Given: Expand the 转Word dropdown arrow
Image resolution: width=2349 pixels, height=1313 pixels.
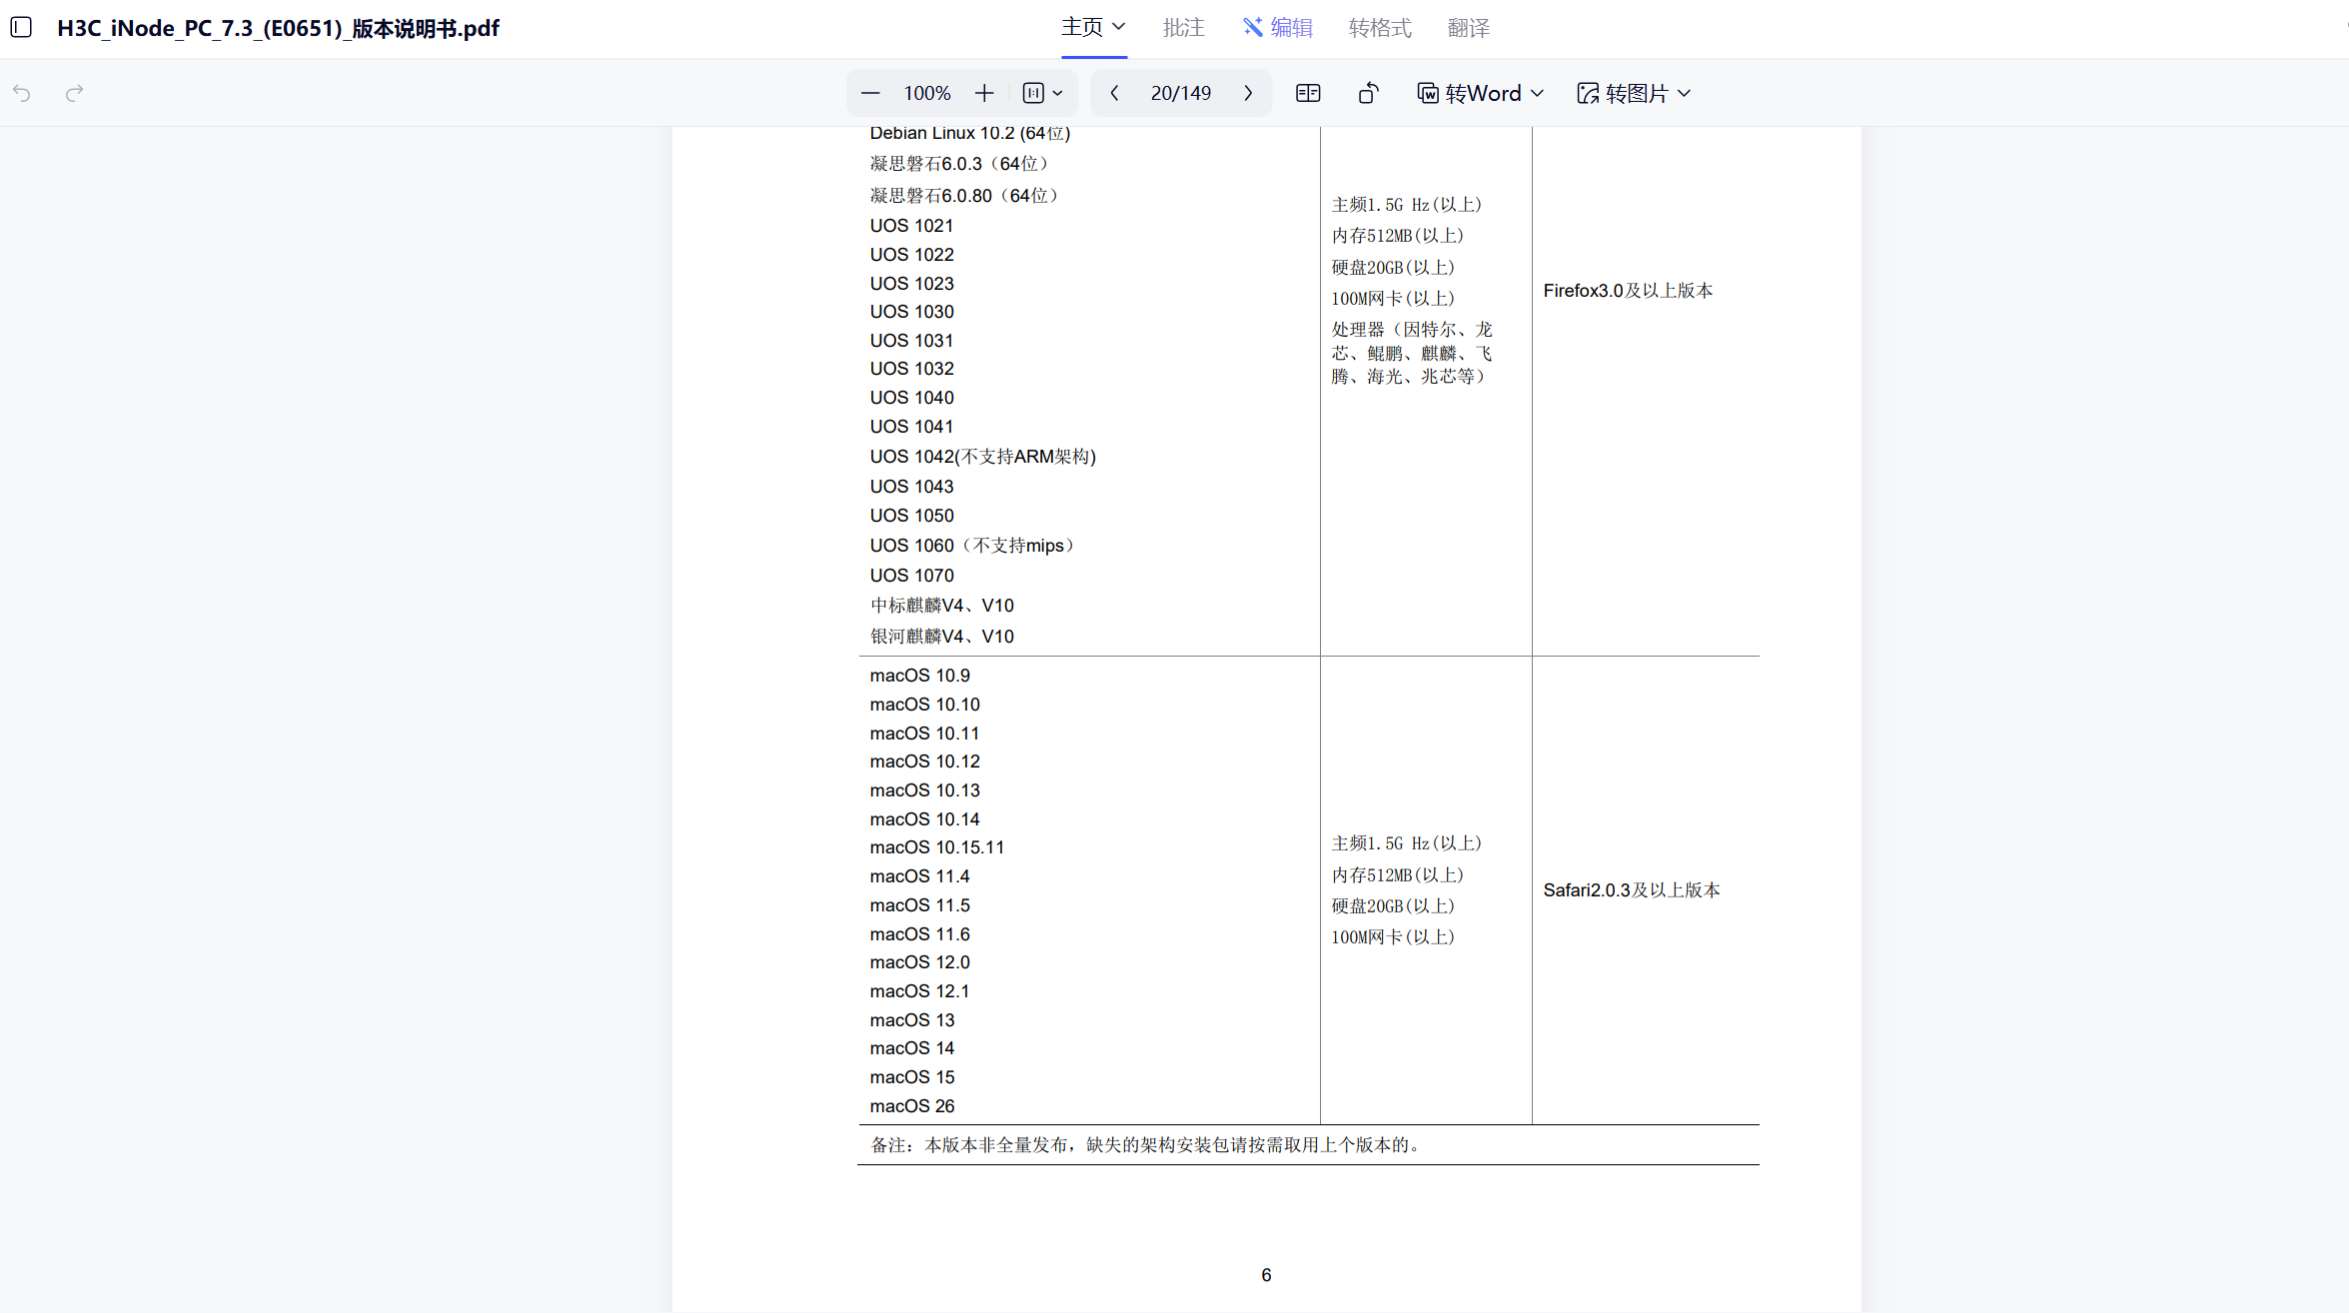Looking at the screenshot, I should point(1538,93).
